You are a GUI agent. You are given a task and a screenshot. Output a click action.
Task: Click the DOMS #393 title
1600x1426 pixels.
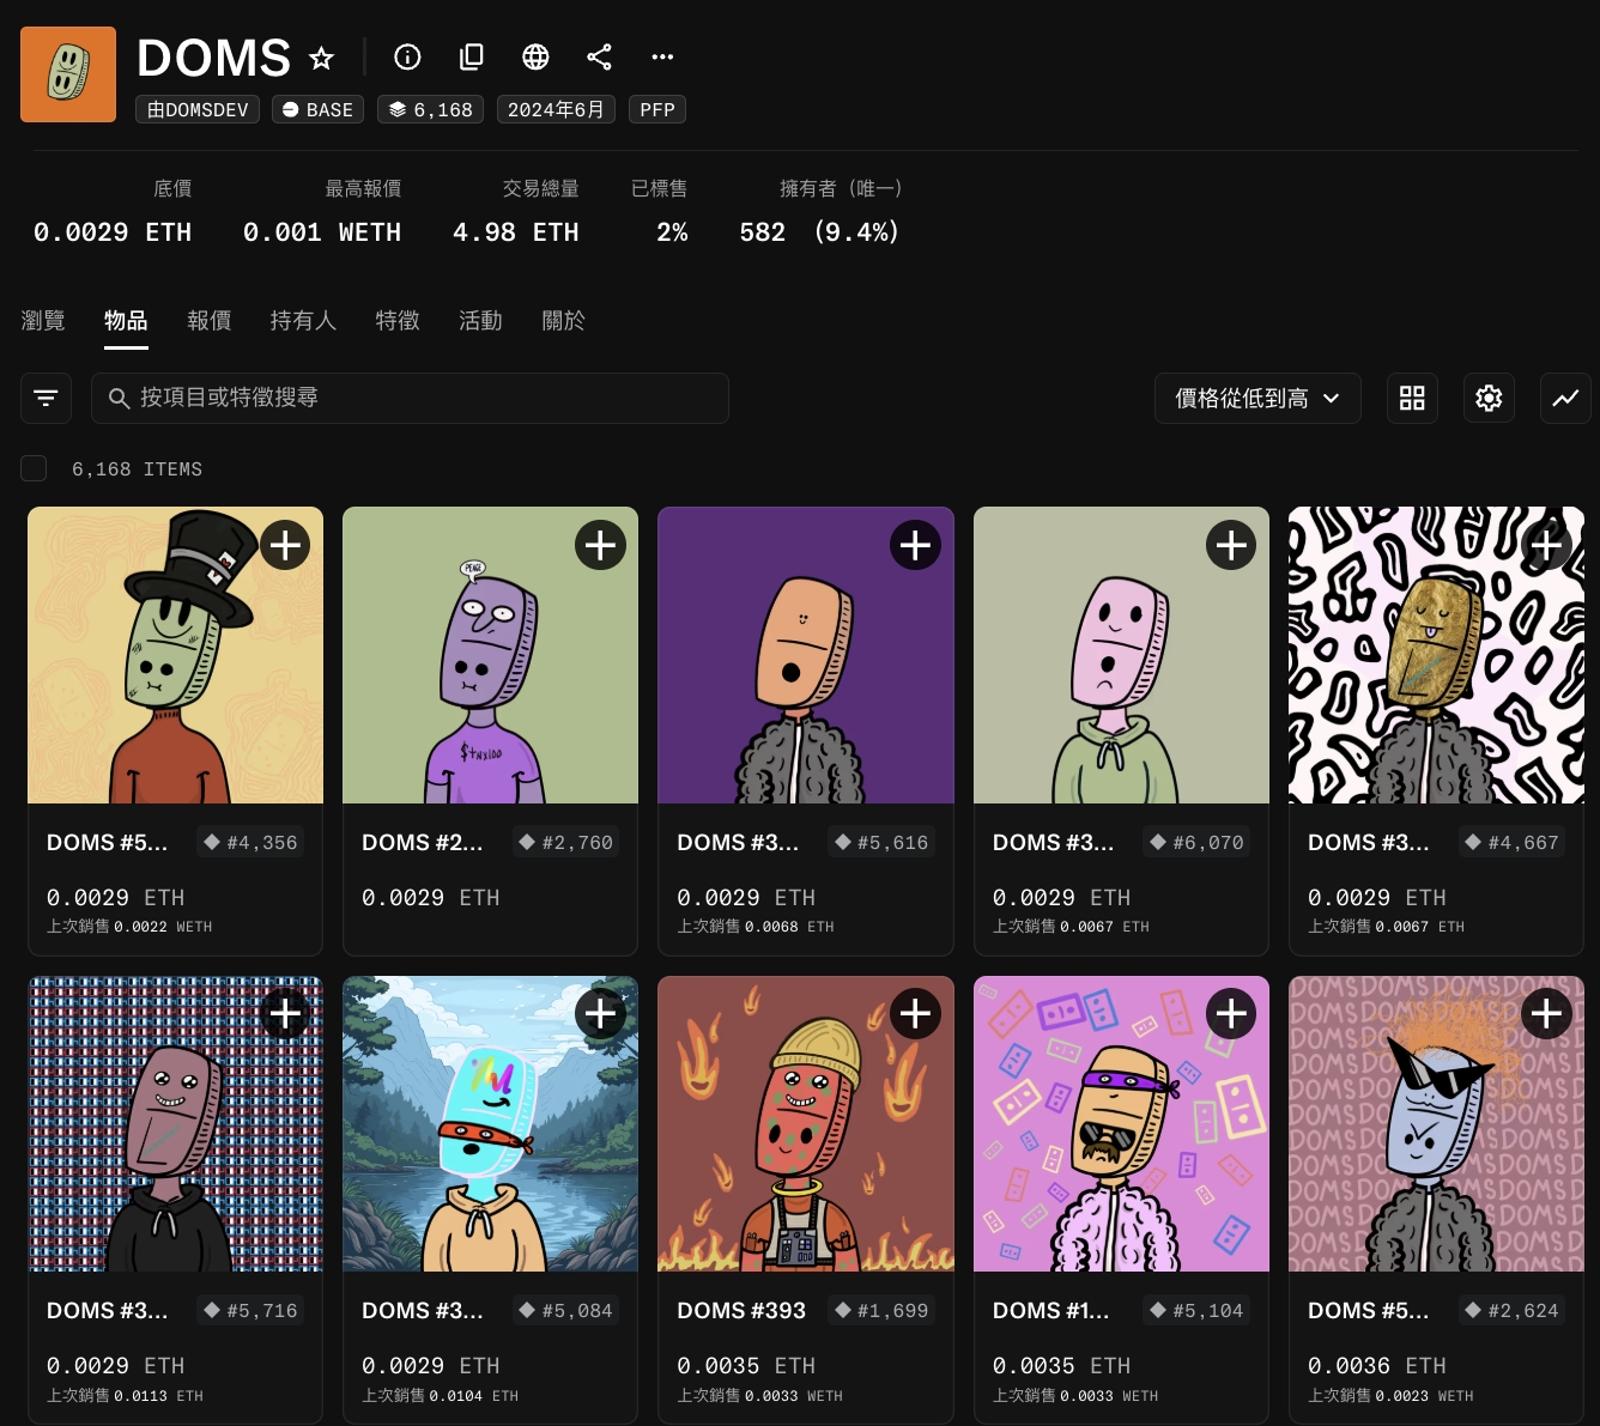click(741, 1310)
